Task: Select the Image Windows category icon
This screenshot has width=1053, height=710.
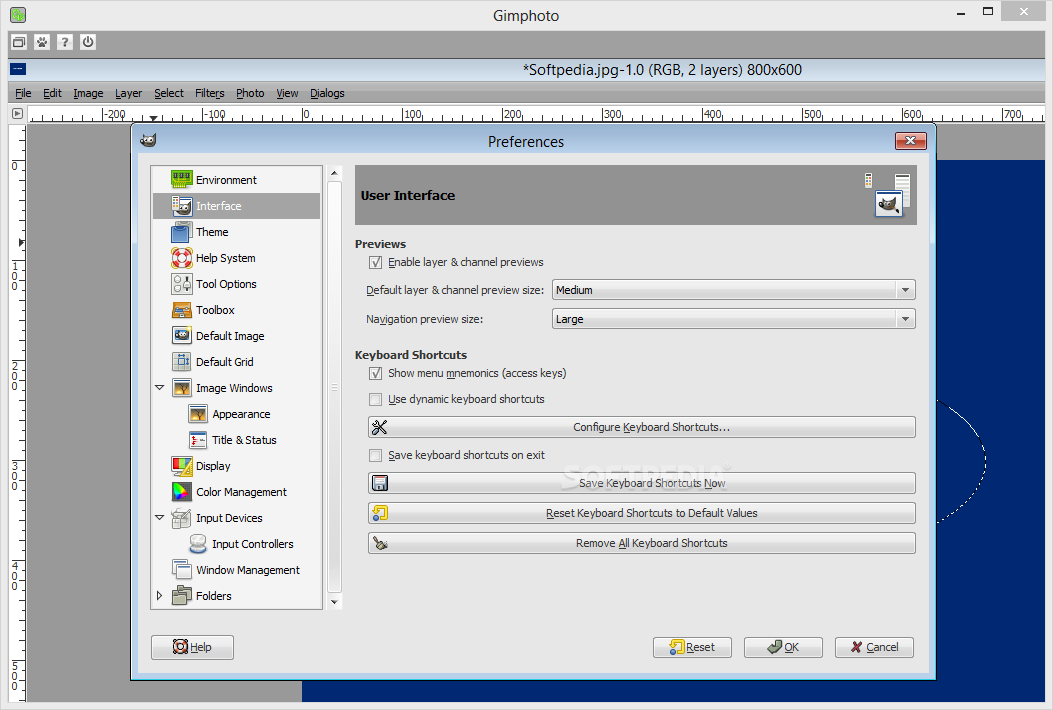Action: [x=182, y=388]
